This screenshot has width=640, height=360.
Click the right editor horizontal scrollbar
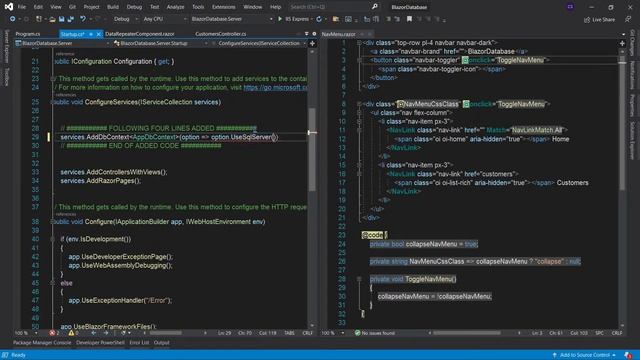[x=467, y=333]
